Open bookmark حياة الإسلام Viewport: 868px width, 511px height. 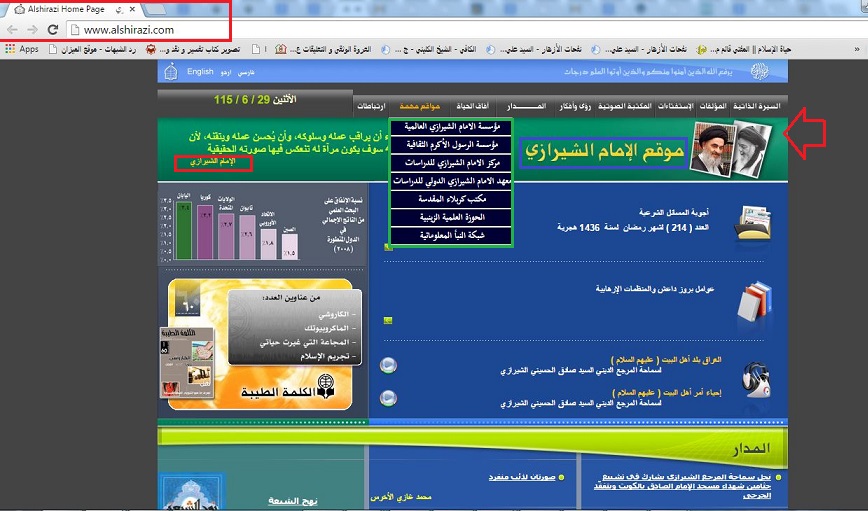click(745, 49)
